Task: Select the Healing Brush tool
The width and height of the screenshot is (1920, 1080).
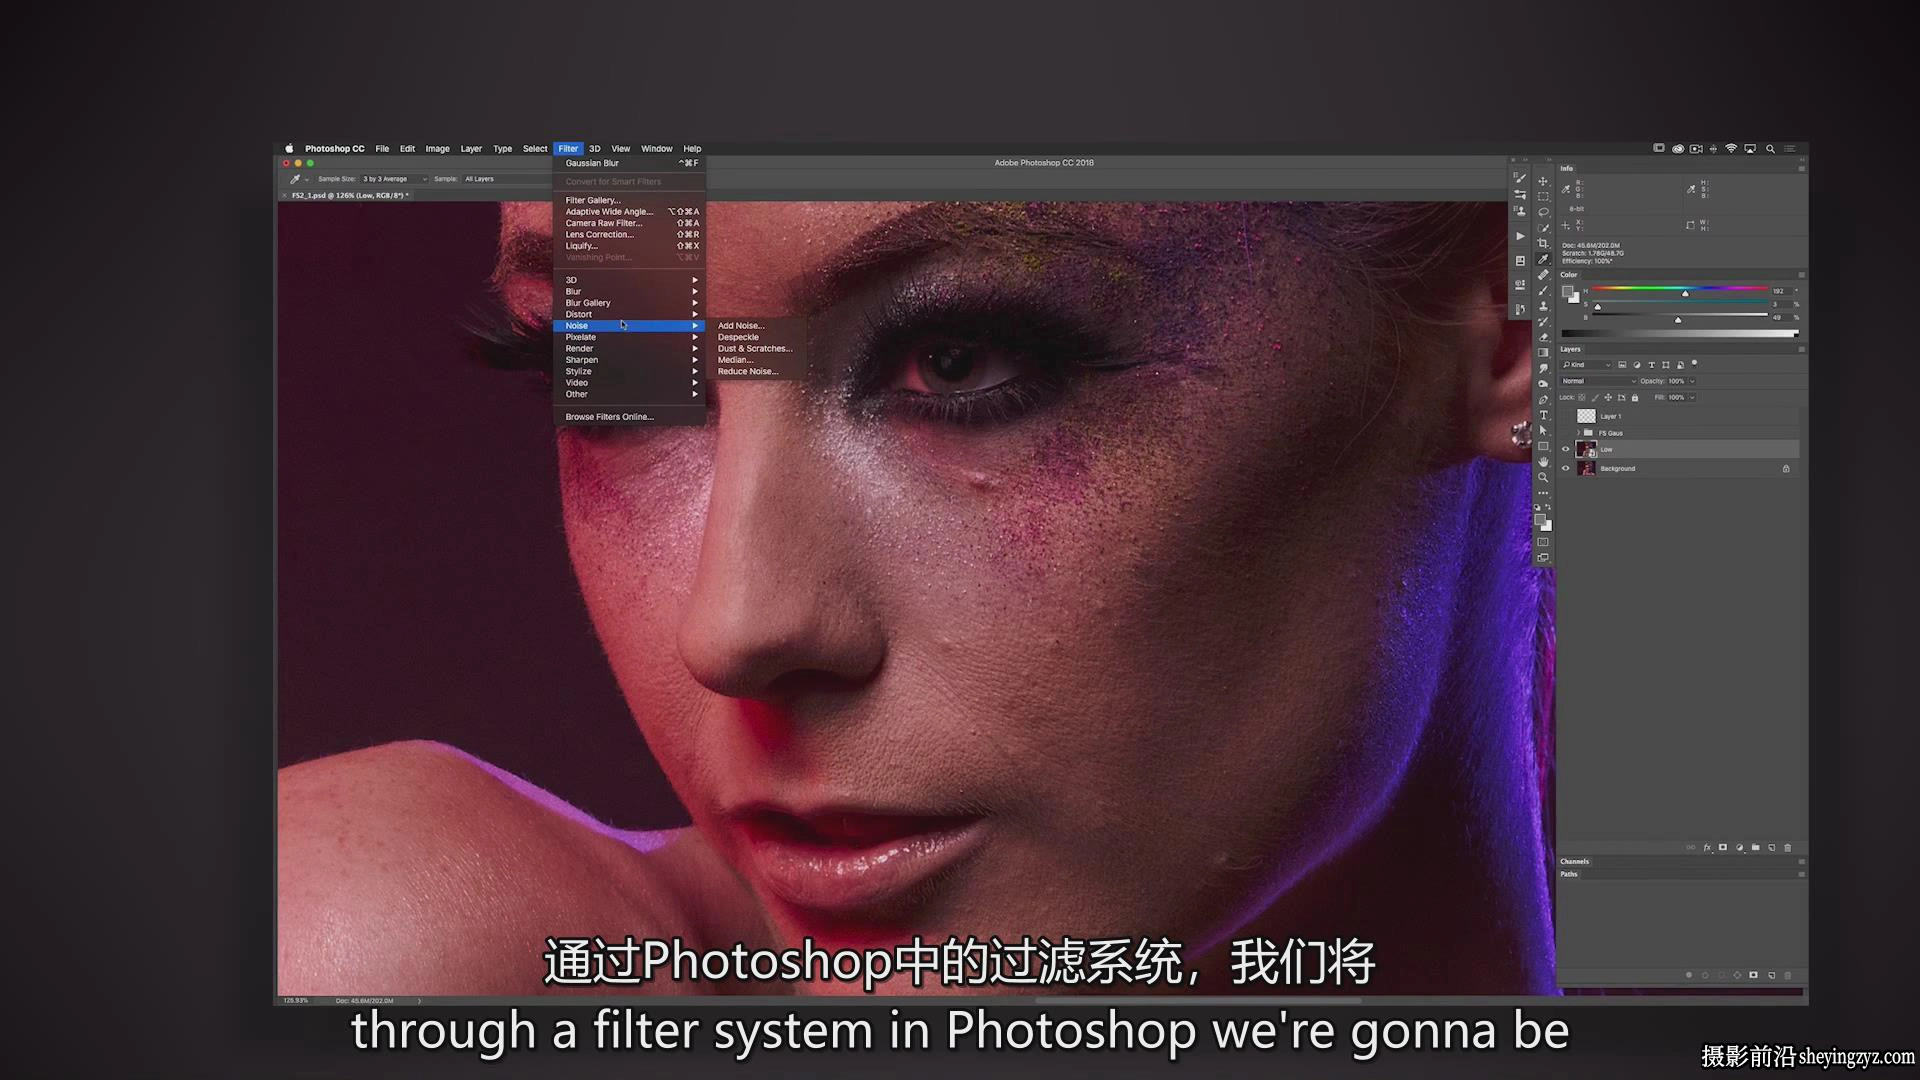Action: [x=1543, y=275]
